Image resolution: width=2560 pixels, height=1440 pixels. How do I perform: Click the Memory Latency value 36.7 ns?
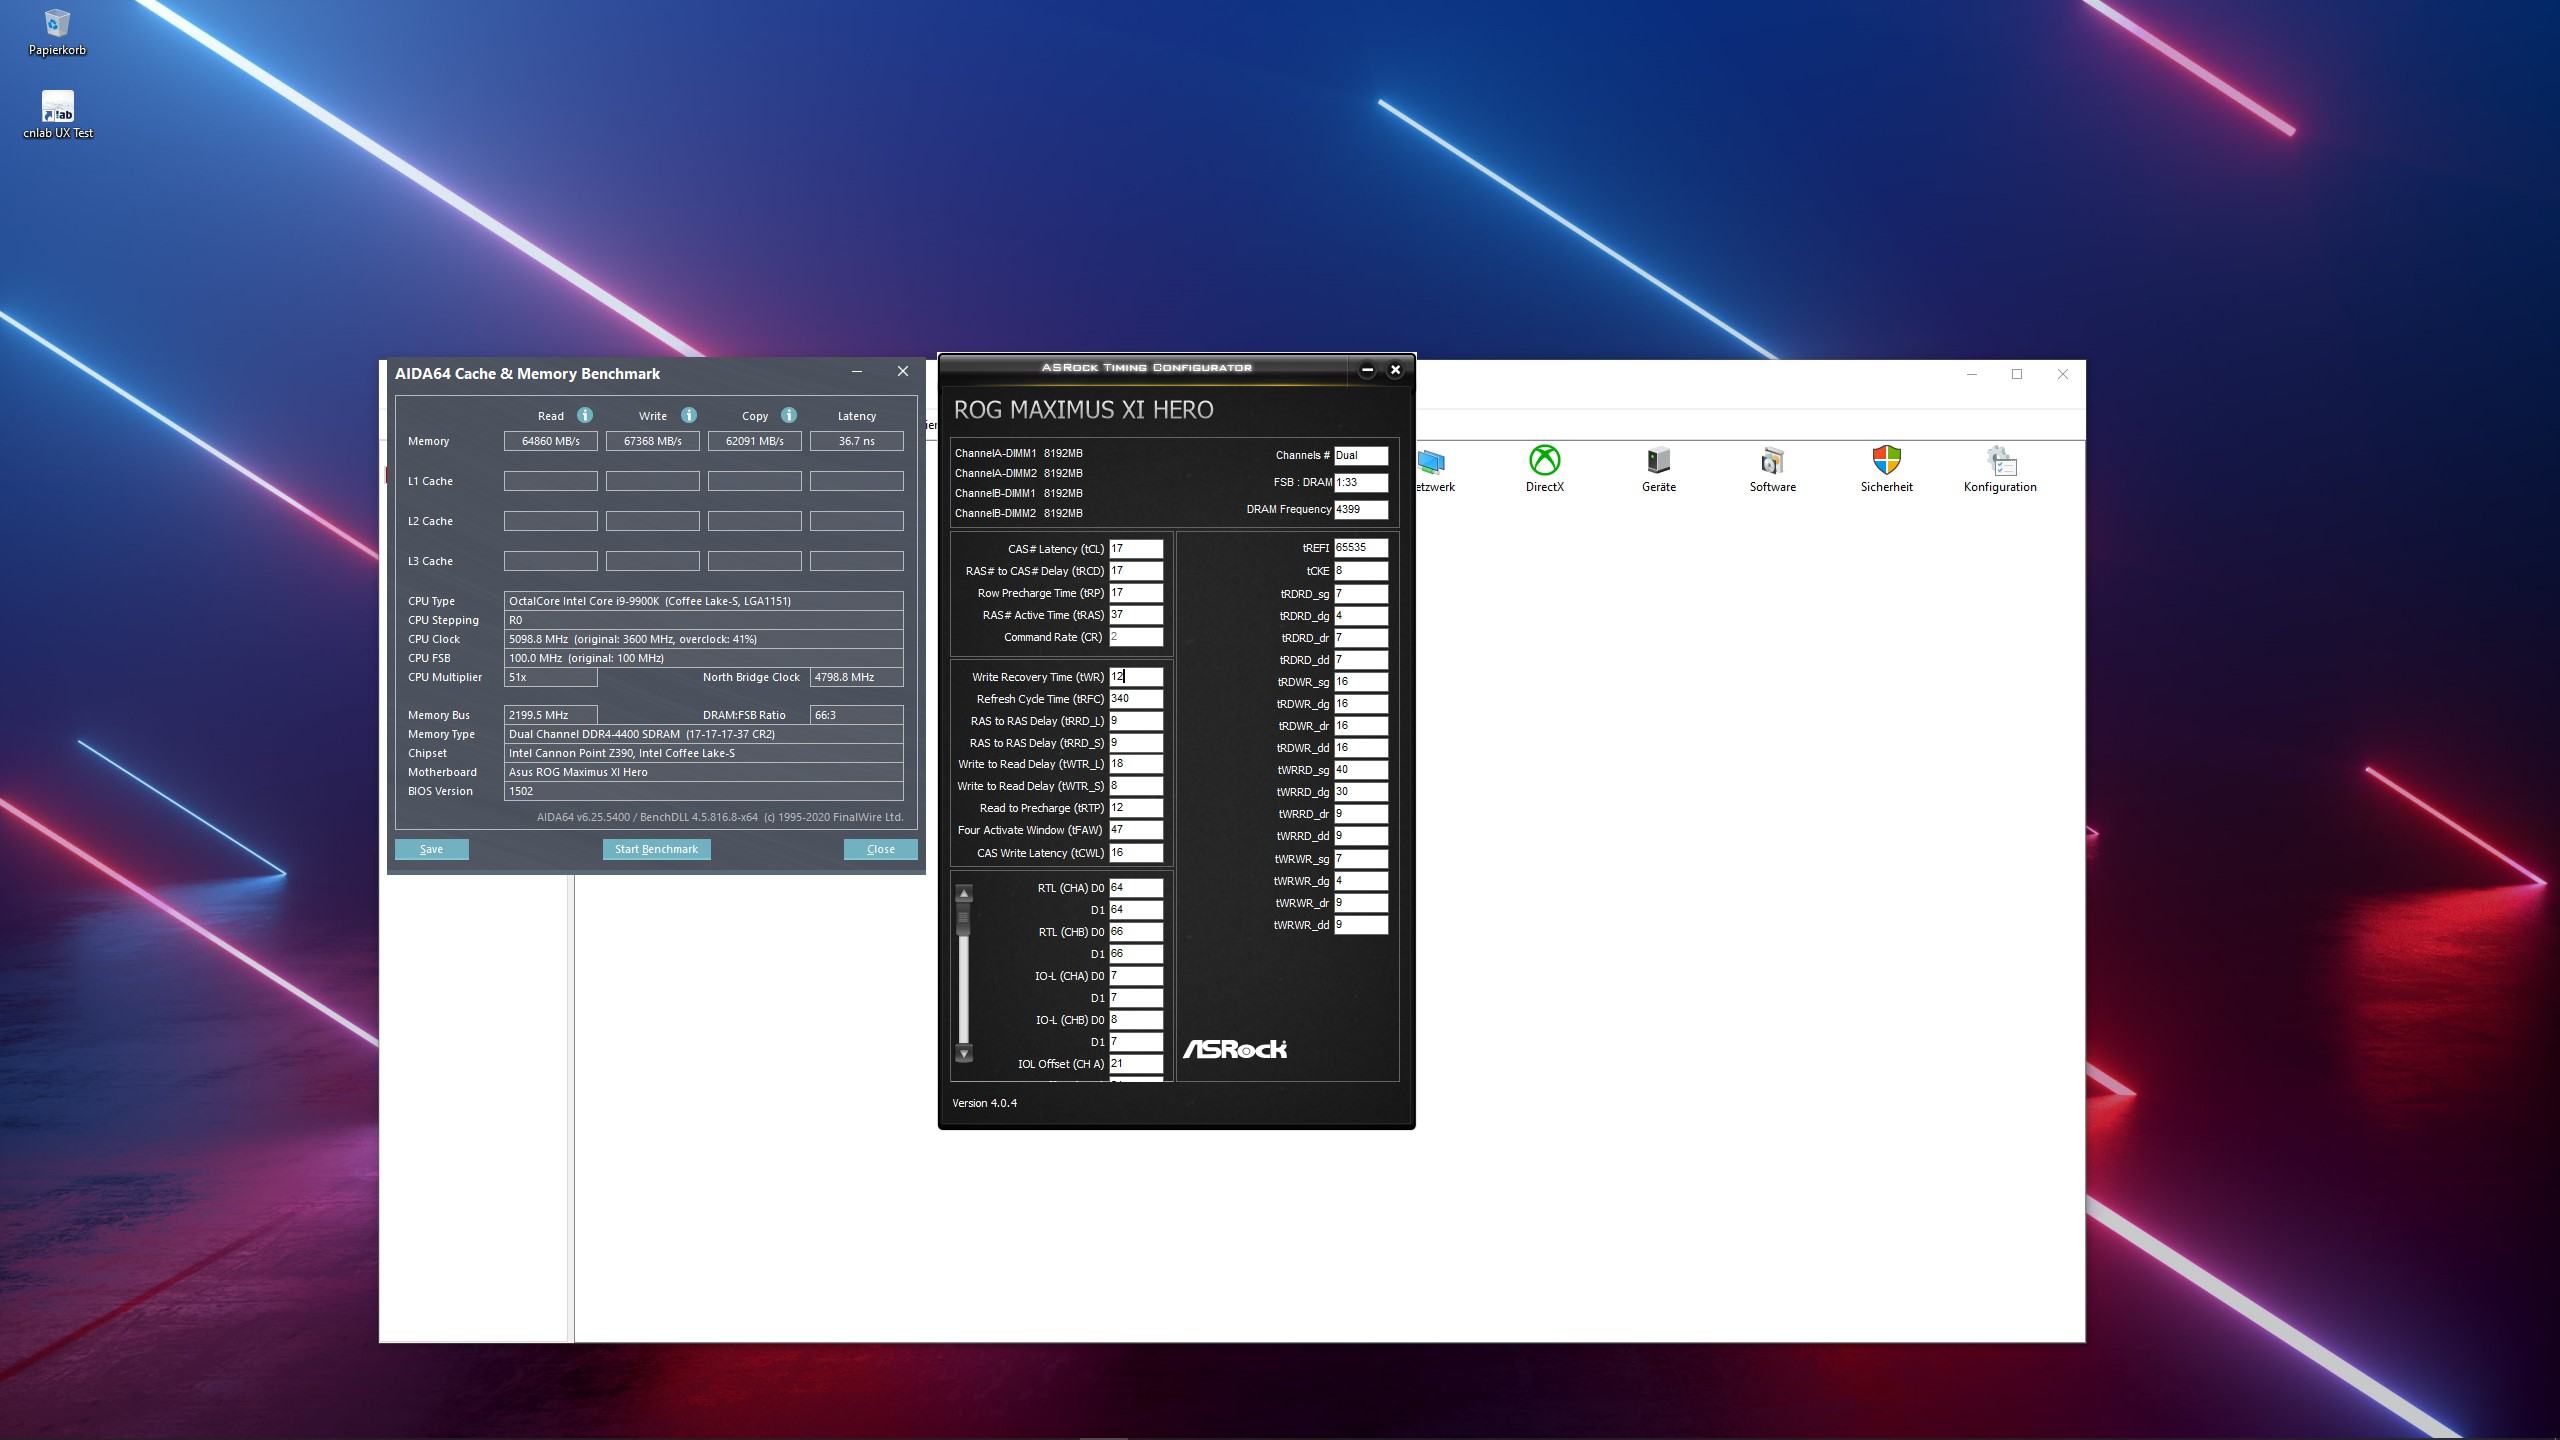click(857, 441)
